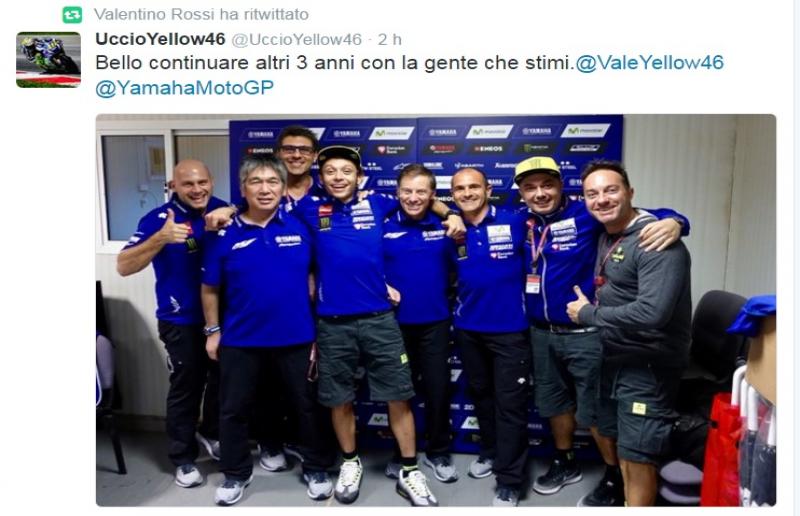Open the @ValeYellow46 mention link
This screenshot has width=800, height=516.
coord(649,63)
